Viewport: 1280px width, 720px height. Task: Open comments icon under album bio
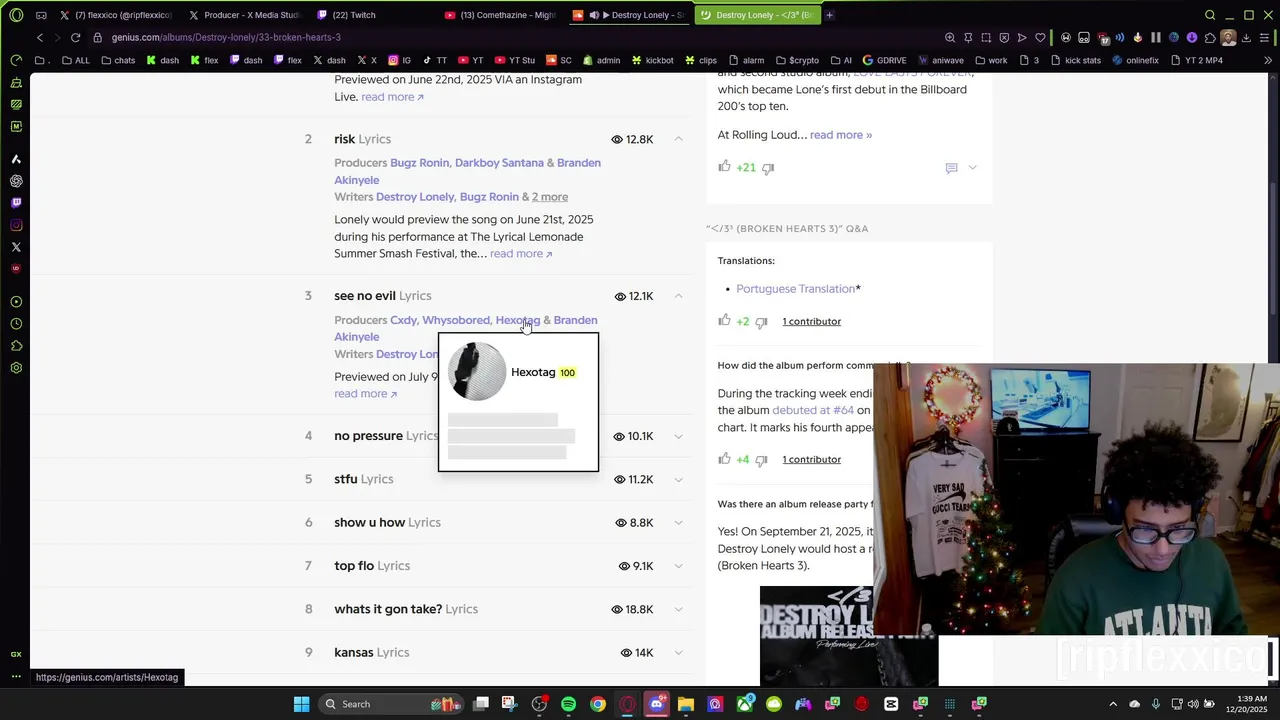[951, 168]
